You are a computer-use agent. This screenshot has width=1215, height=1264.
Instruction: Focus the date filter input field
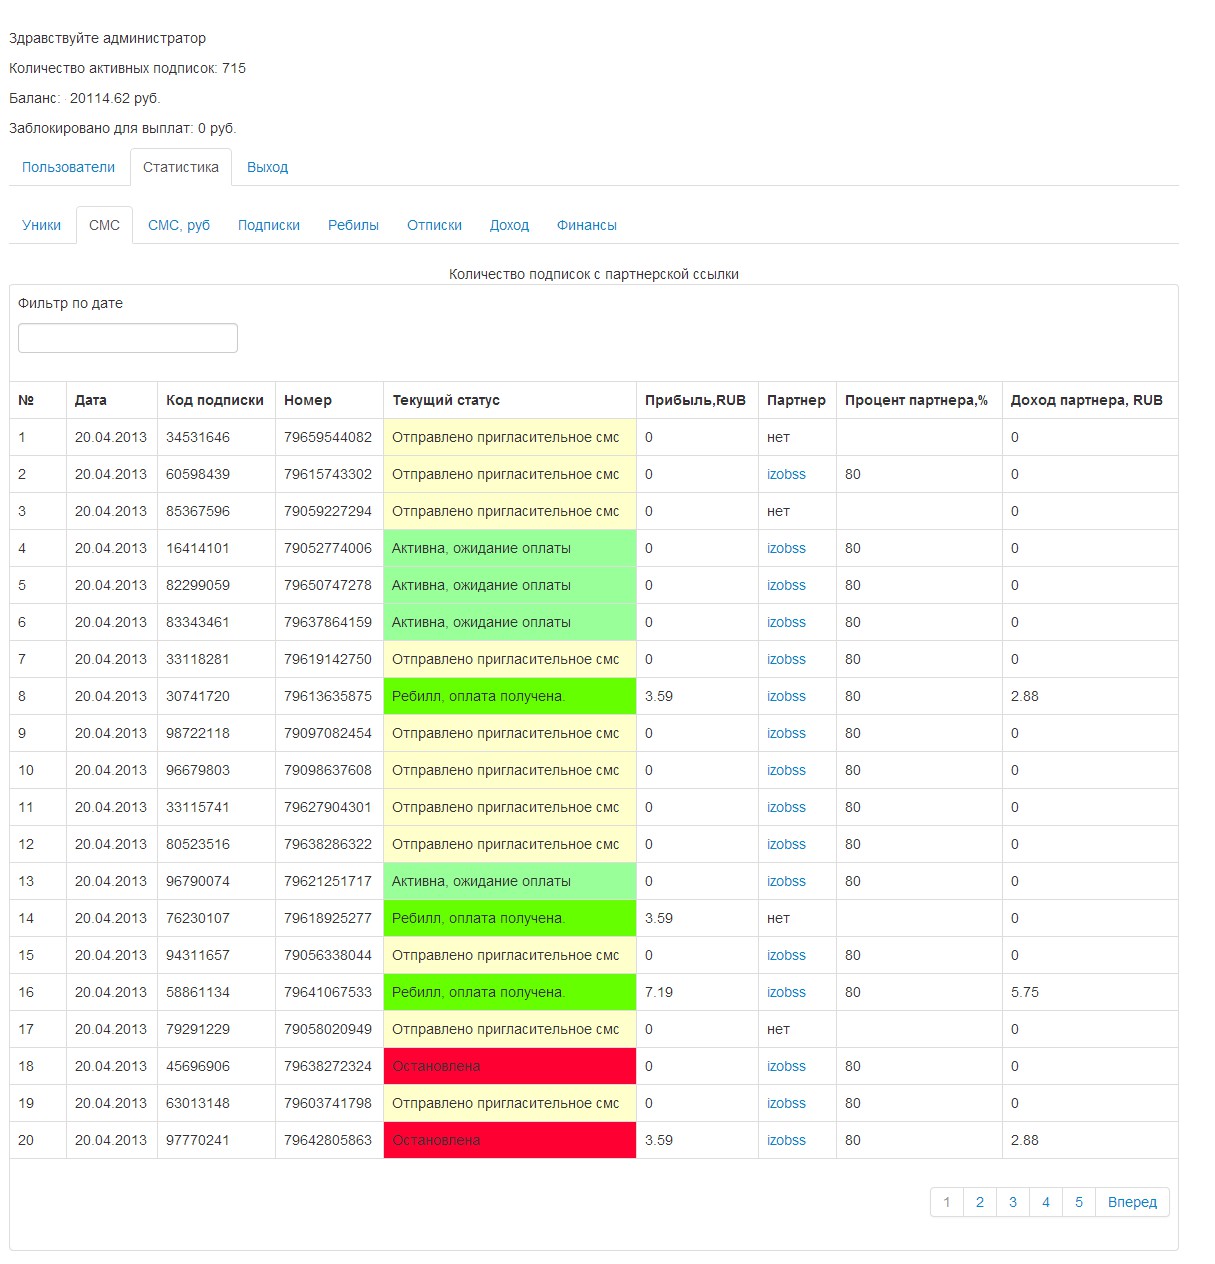pos(128,338)
